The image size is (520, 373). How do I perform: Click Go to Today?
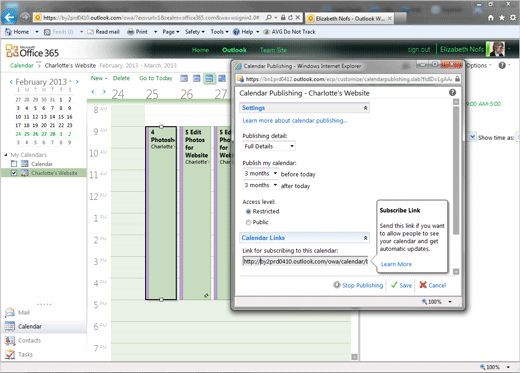(156, 78)
